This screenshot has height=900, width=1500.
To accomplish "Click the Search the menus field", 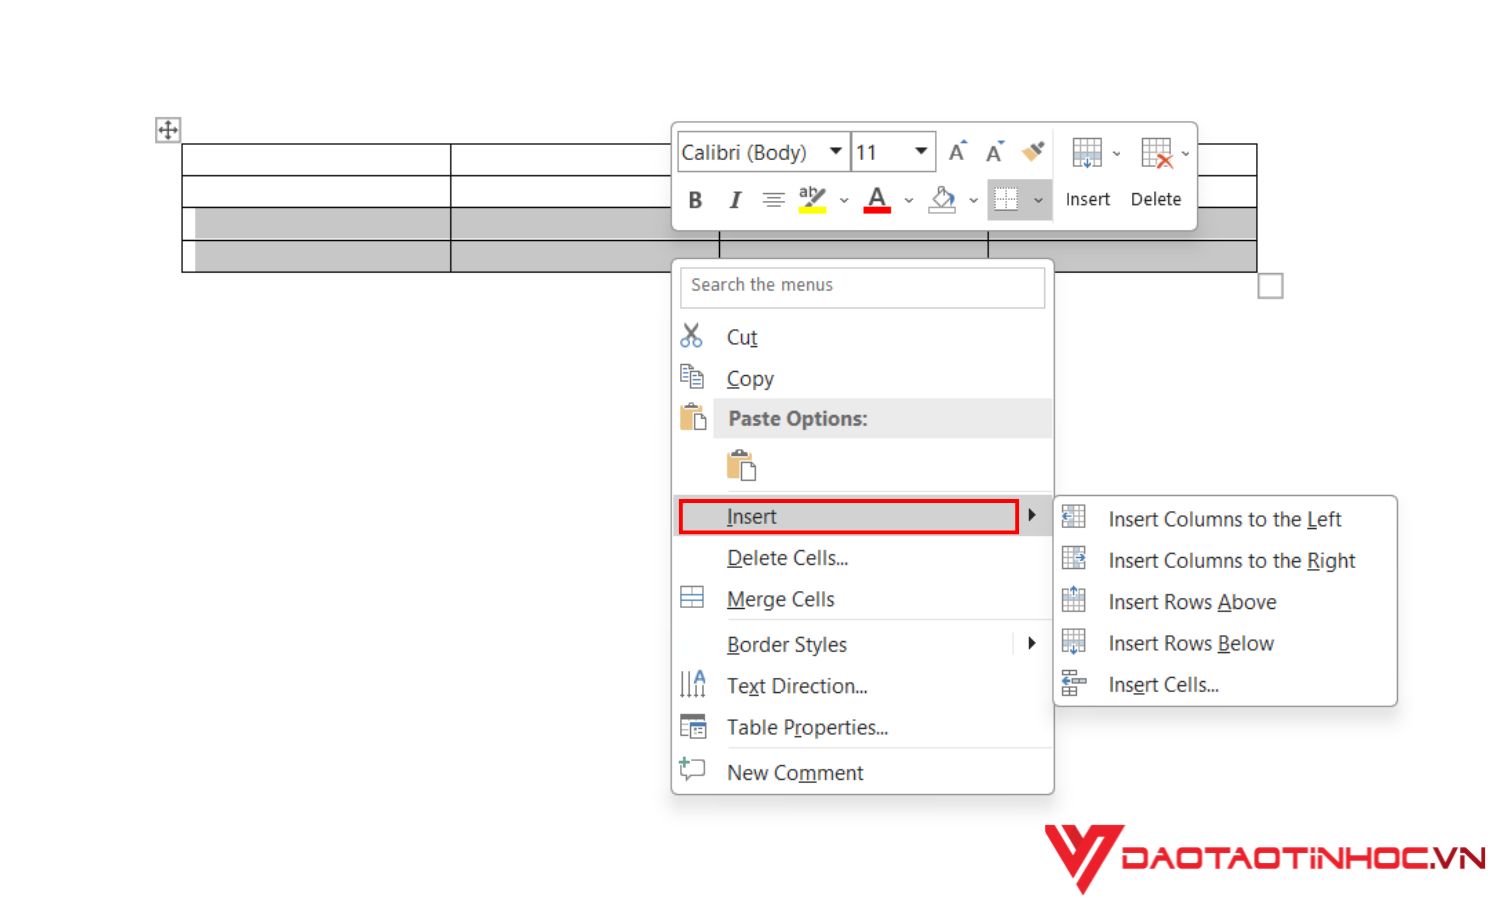I will [x=862, y=286].
